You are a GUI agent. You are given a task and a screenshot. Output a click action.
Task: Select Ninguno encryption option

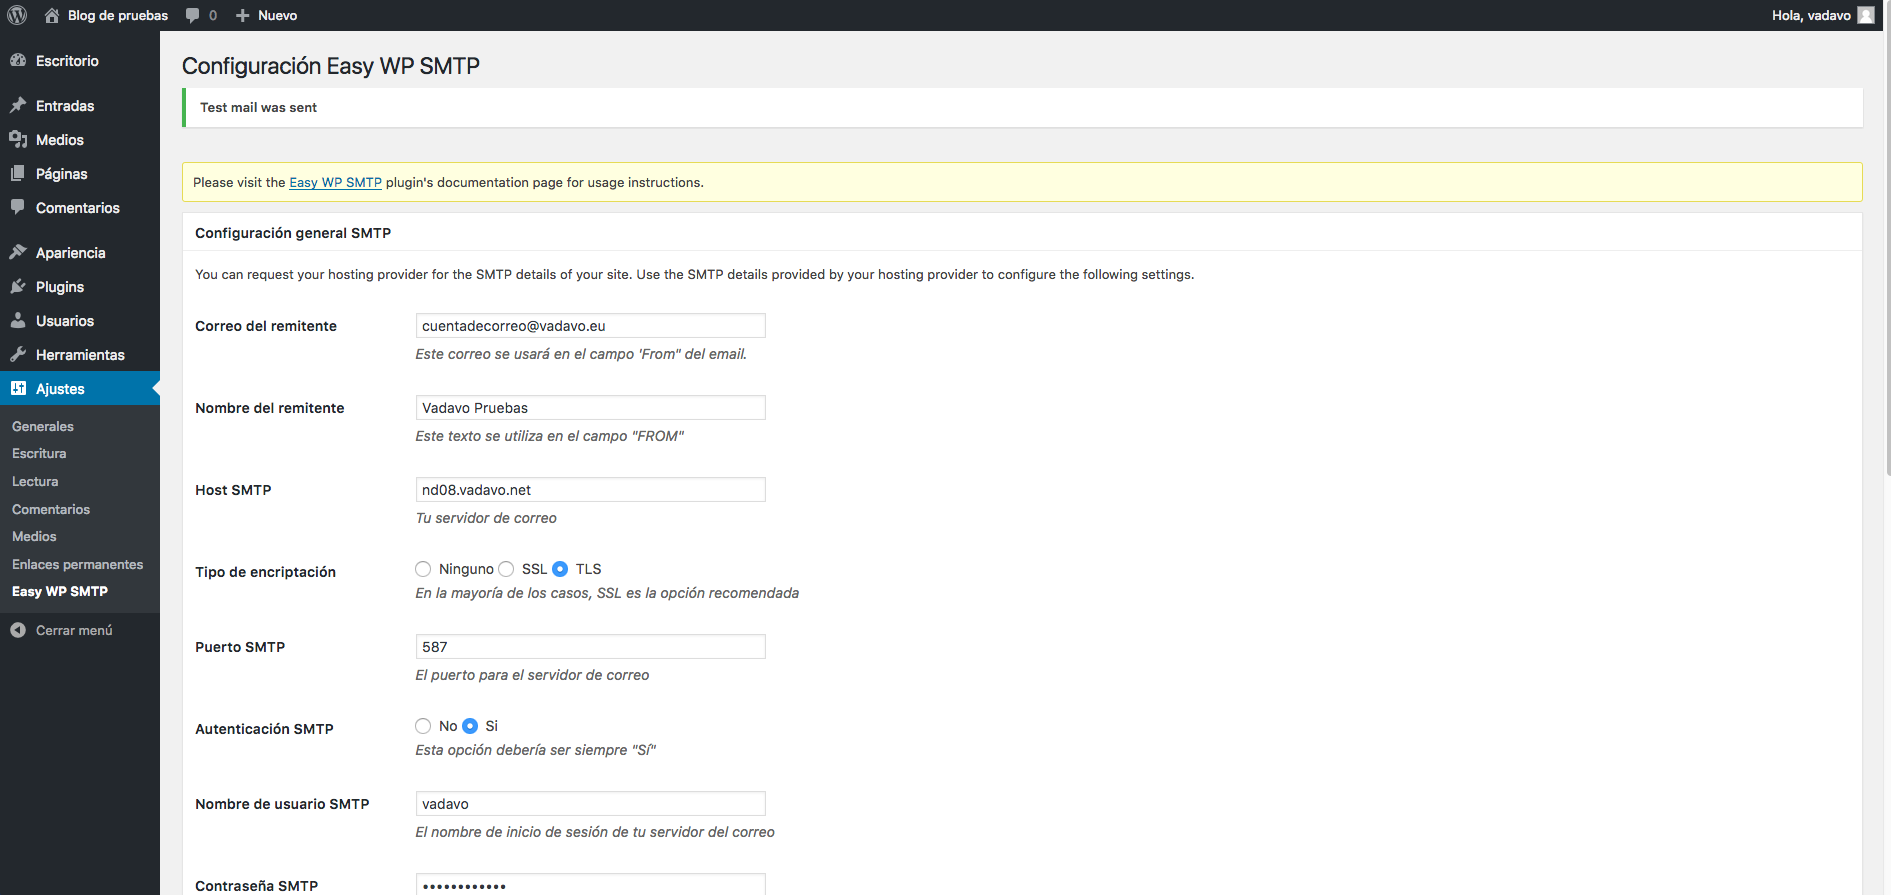click(x=423, y=569)
